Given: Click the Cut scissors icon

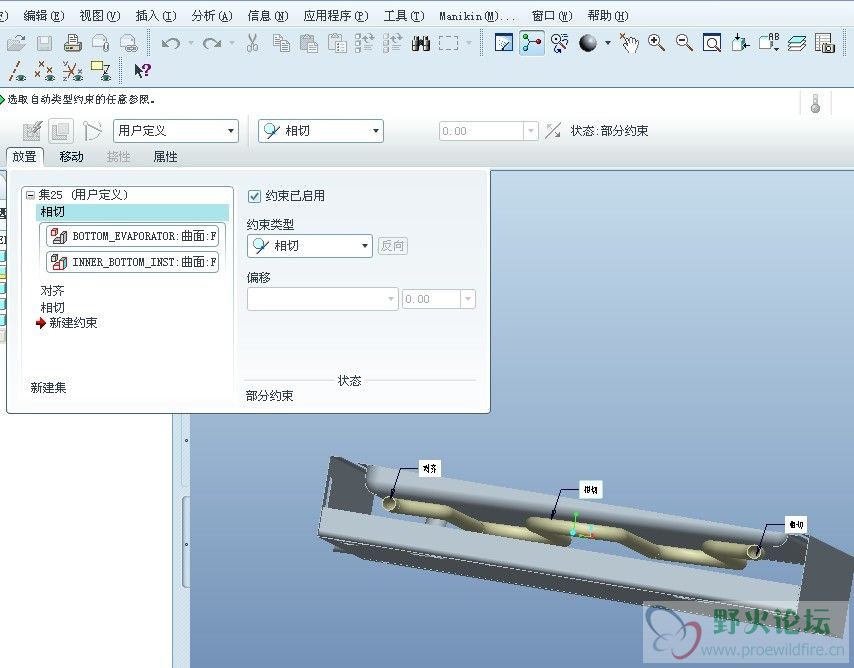Looking at the screenshot, I should point(252,42).
